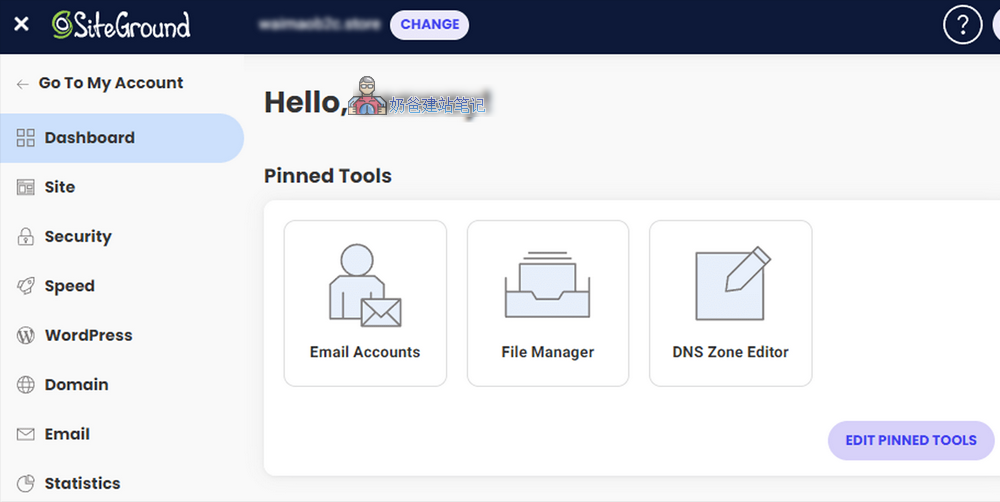Click the CHANGE site button
This screenshot has height=502, width=1000.
click(429, 24)
